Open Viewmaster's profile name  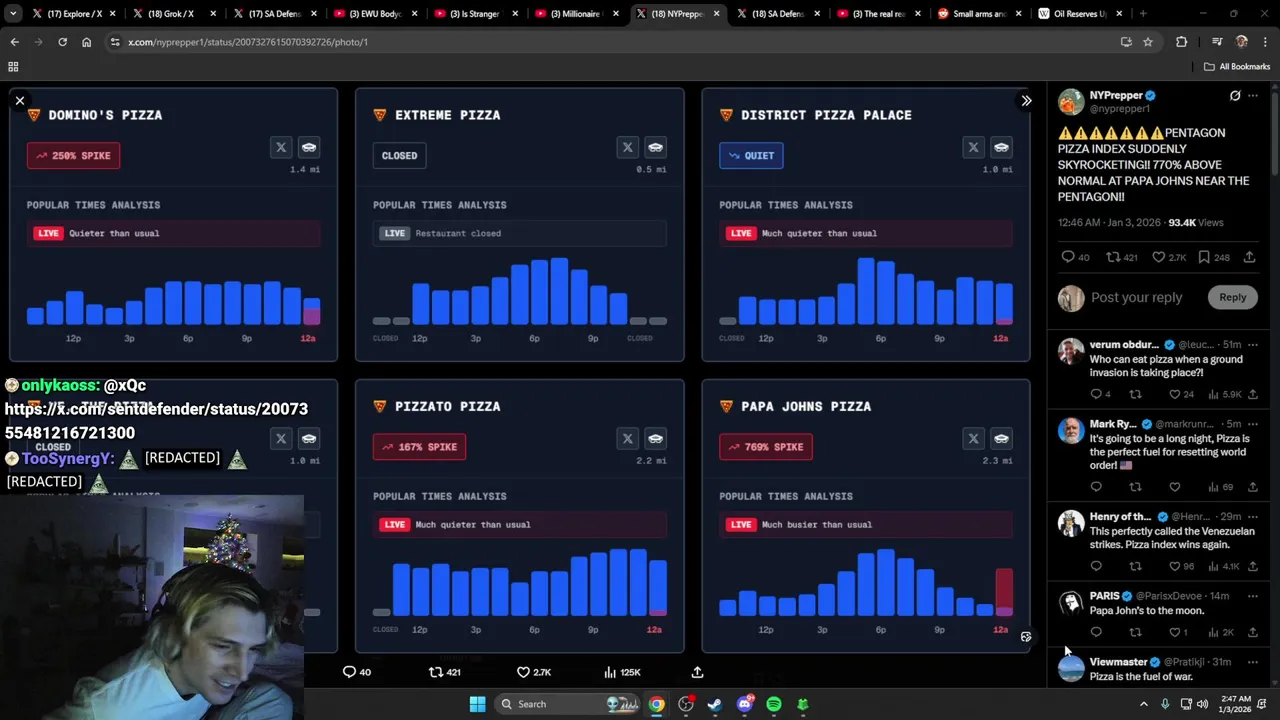click(x=1118, y=662)
